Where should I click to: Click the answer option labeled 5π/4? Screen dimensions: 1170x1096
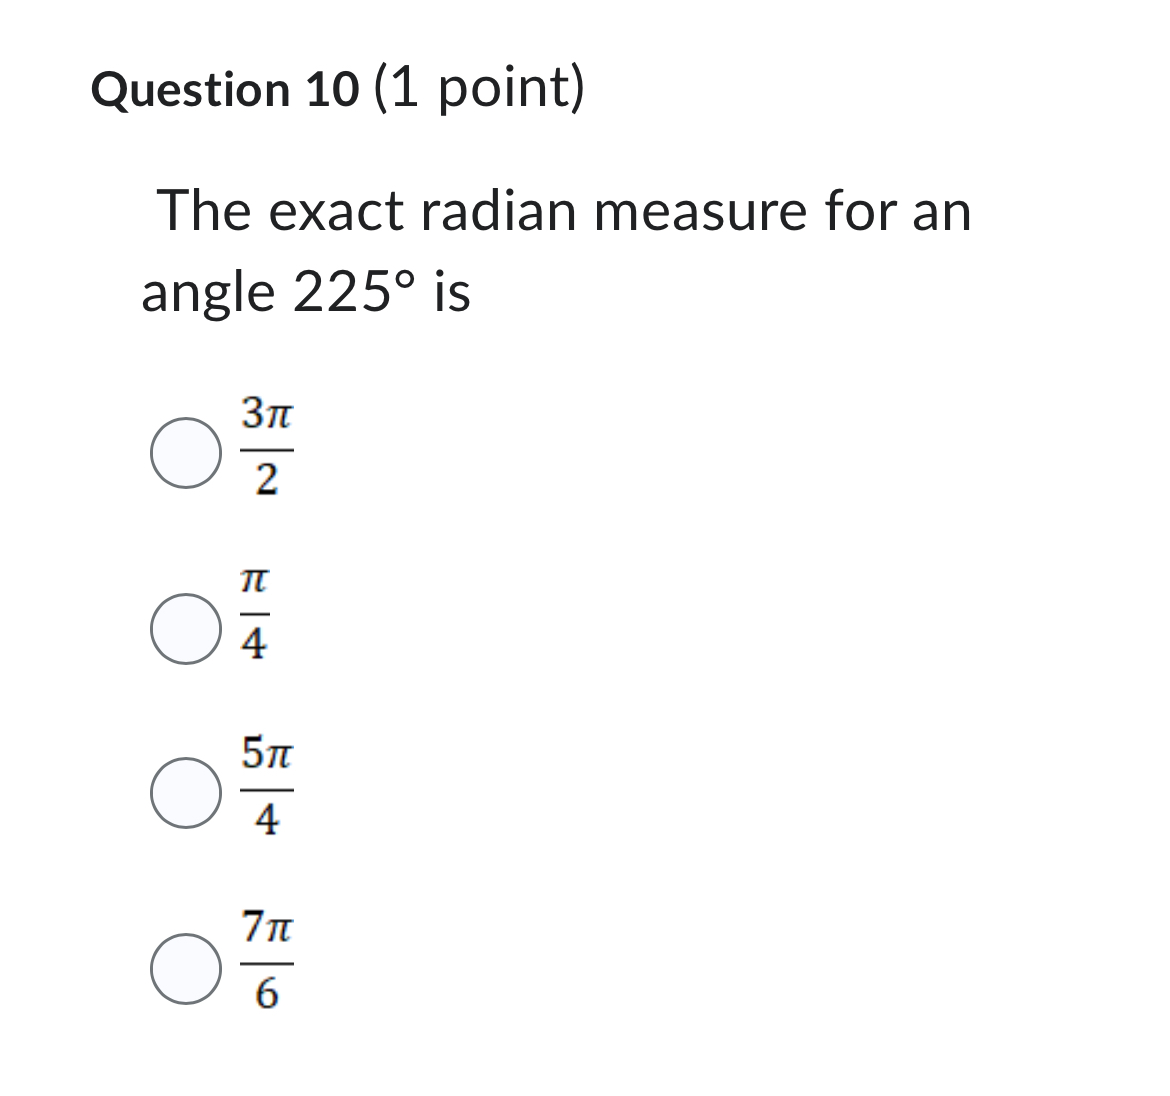click(x=265, y=787)
